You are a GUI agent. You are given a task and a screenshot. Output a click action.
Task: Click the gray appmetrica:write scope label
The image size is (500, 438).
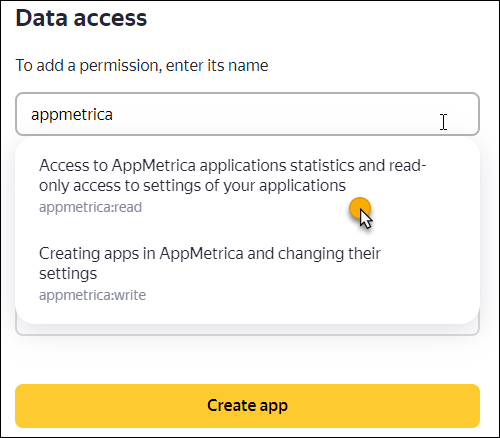point(92,295)
